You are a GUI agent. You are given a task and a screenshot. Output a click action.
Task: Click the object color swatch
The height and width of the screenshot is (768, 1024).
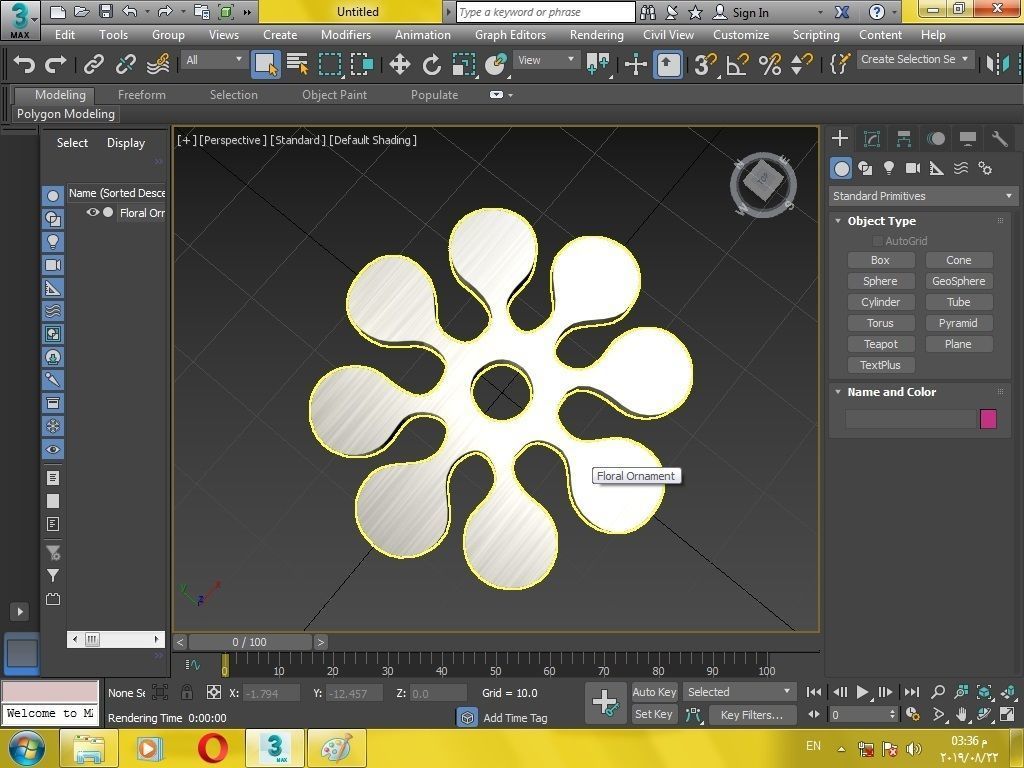(988, 419)
